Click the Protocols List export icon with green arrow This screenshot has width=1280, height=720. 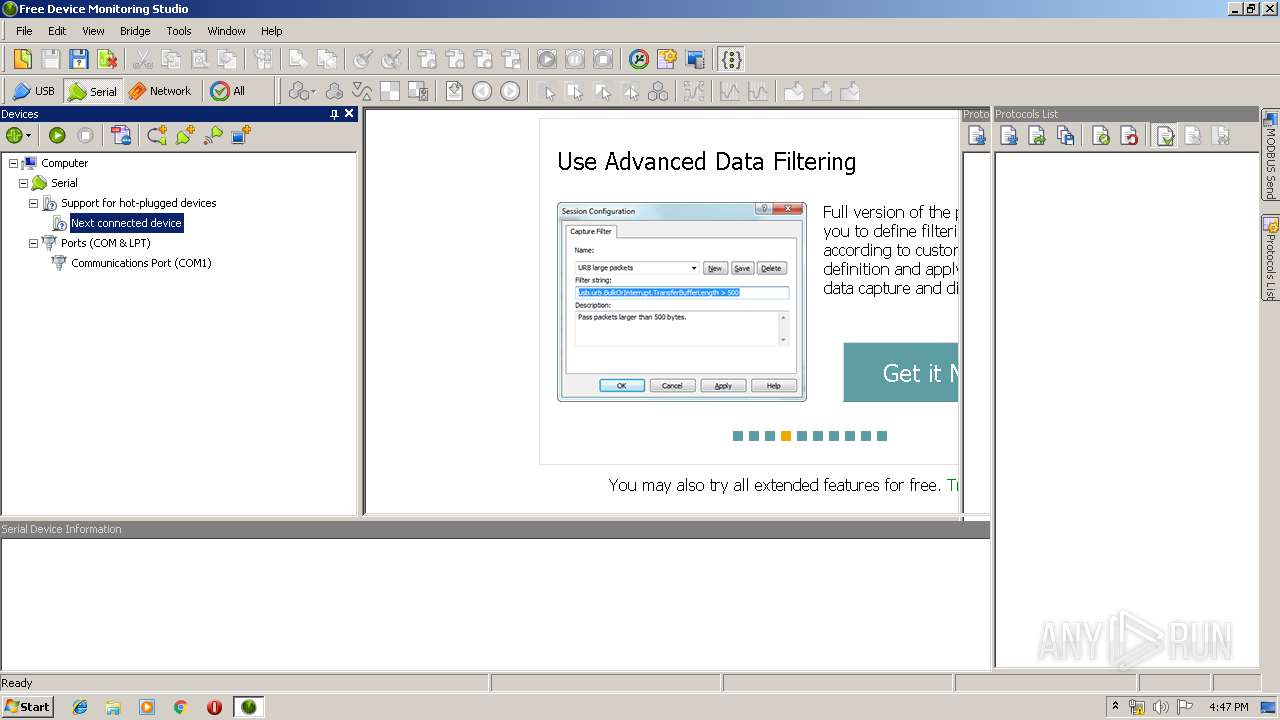click(1037, 136)
